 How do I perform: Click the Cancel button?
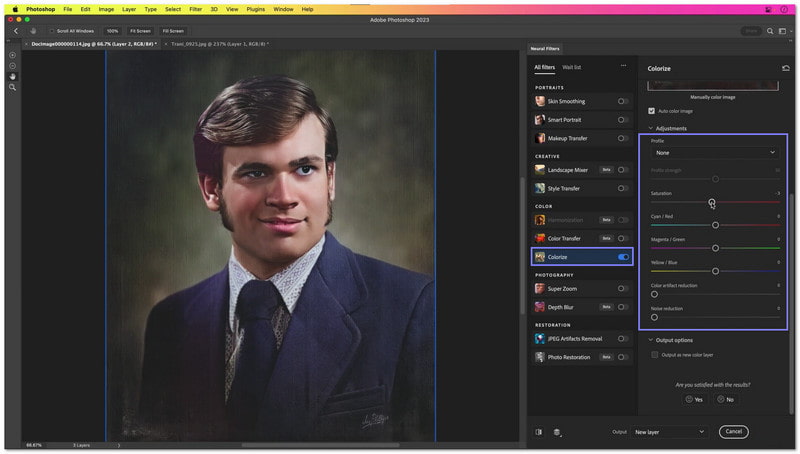point(733,432)
